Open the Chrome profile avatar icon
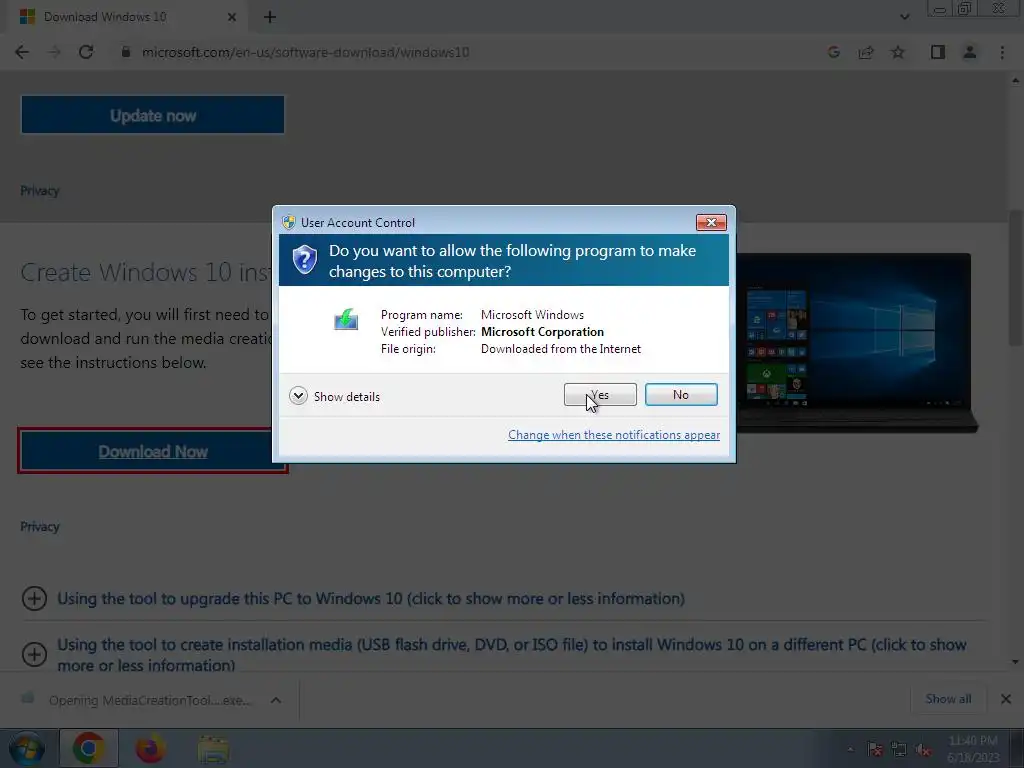This screenshot has height=768, width=1024. click(x=970, y=52)
